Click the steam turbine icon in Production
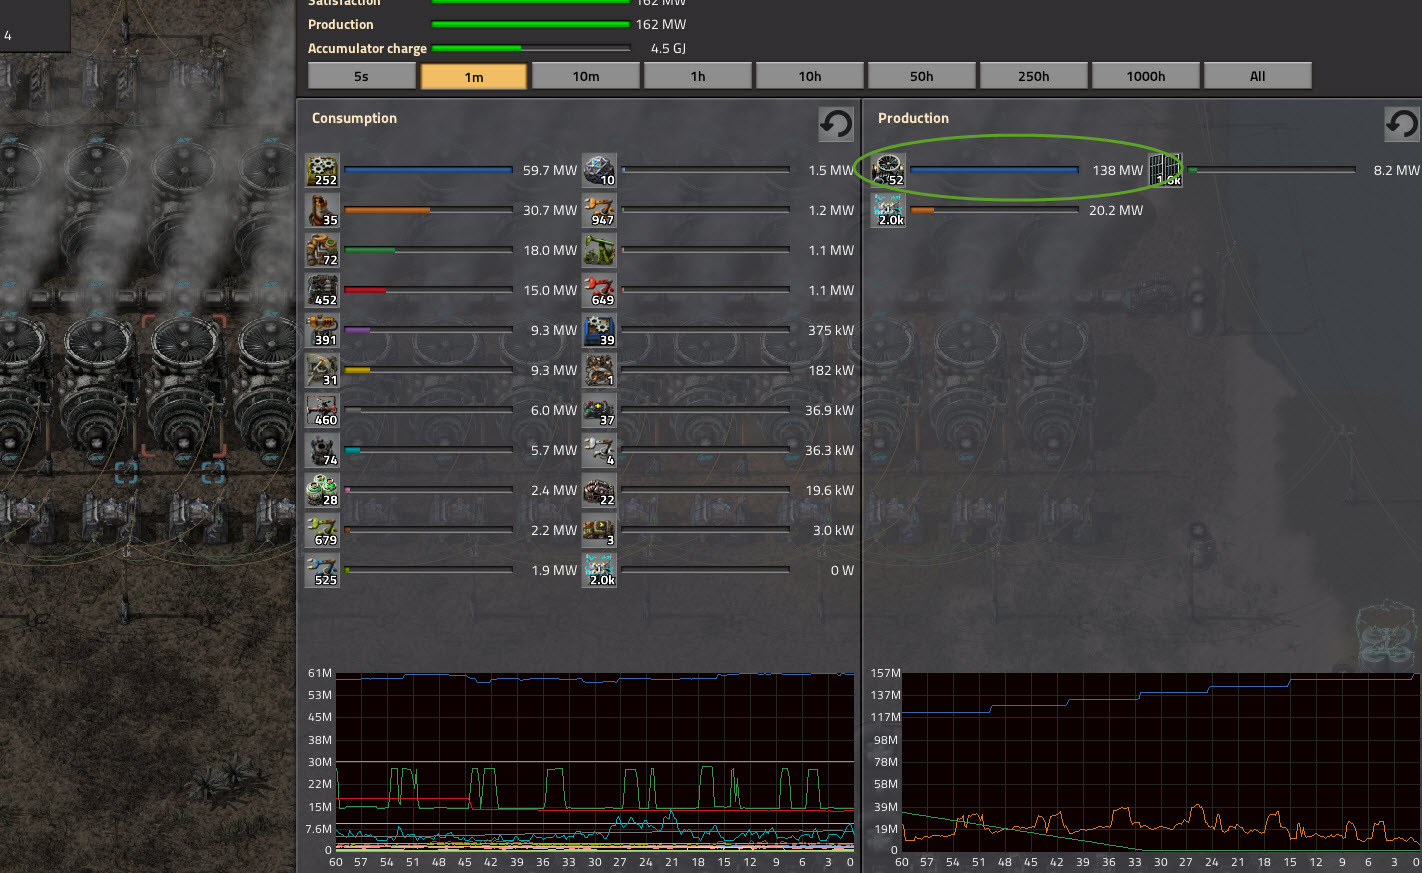This screenshot has height=873, width=1422. pyautogui.click(x=888, y=170)
